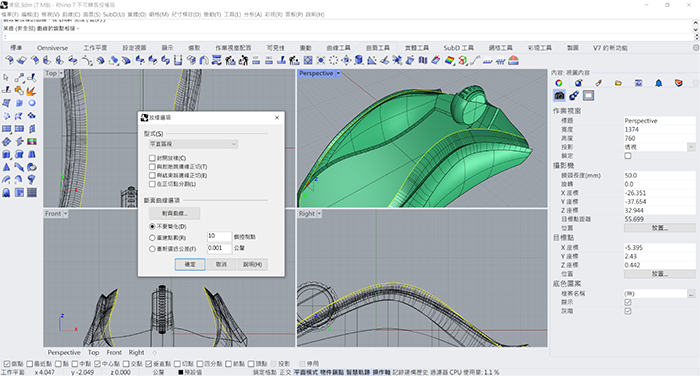This screenshot has height=376, width=700.
Task: Click the explosion-shaped icon in left sidebar
Action: (31, 91)
